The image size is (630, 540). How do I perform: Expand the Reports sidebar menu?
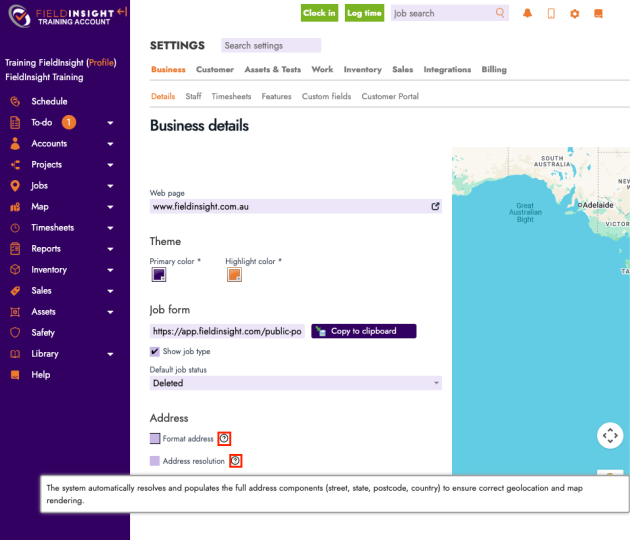tap(110, 249)
